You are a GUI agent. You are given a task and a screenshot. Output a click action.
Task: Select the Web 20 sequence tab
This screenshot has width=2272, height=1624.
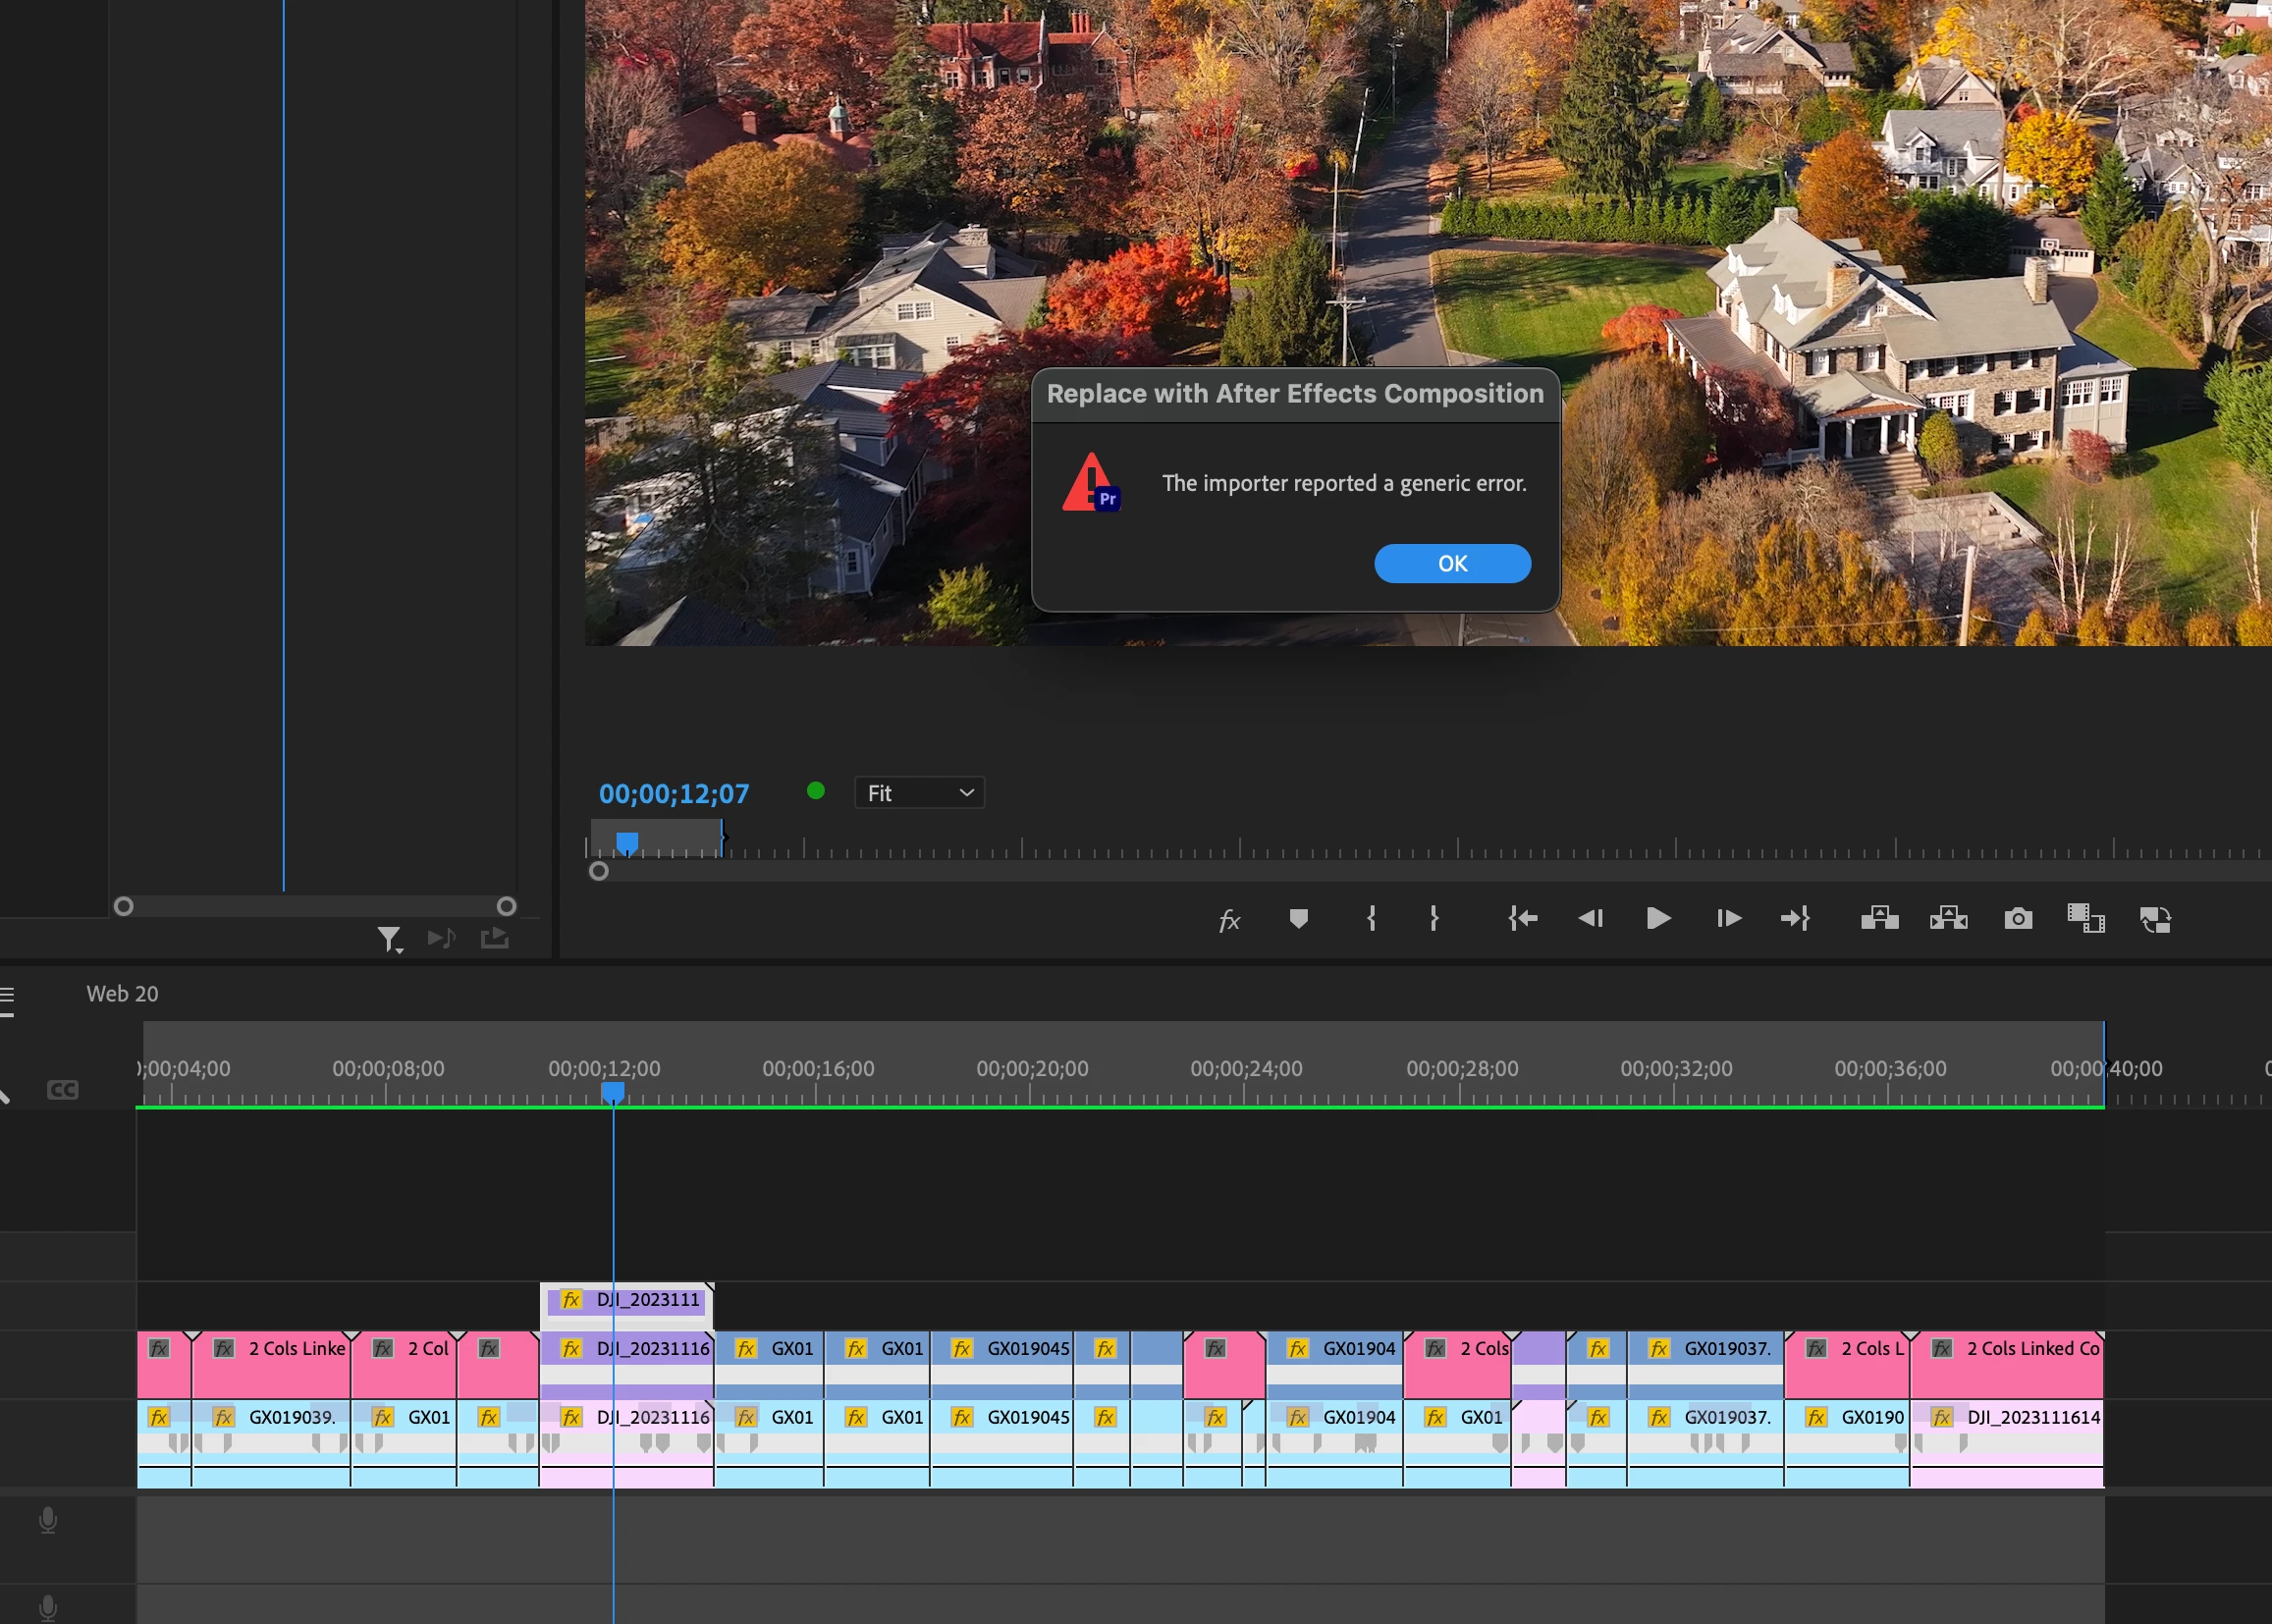coord(122,993)
